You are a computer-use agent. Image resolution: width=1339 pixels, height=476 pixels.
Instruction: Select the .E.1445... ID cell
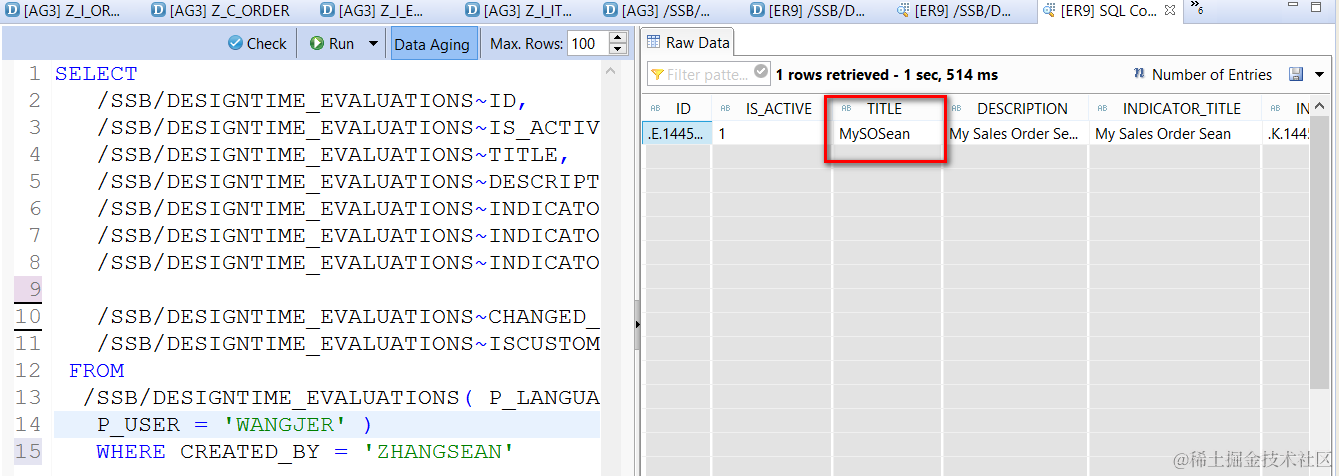click(676, 133)
